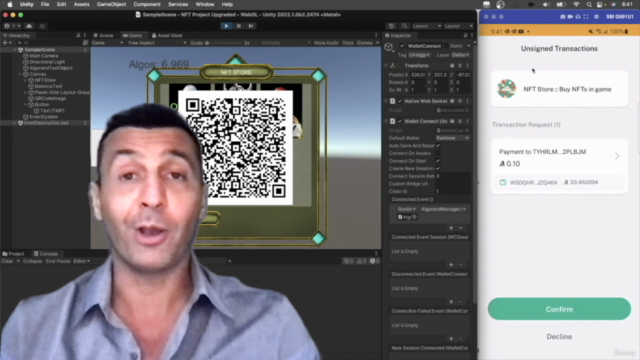Toggle Mute Audio in Game view
This screenshot has width=640, height=360.
point(326,43)
